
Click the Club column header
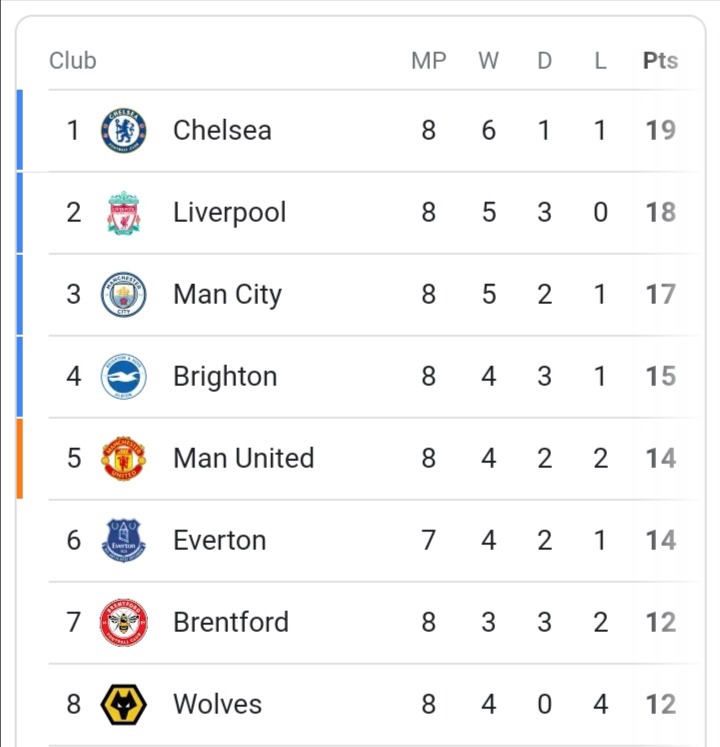click(x=73, y=61)
